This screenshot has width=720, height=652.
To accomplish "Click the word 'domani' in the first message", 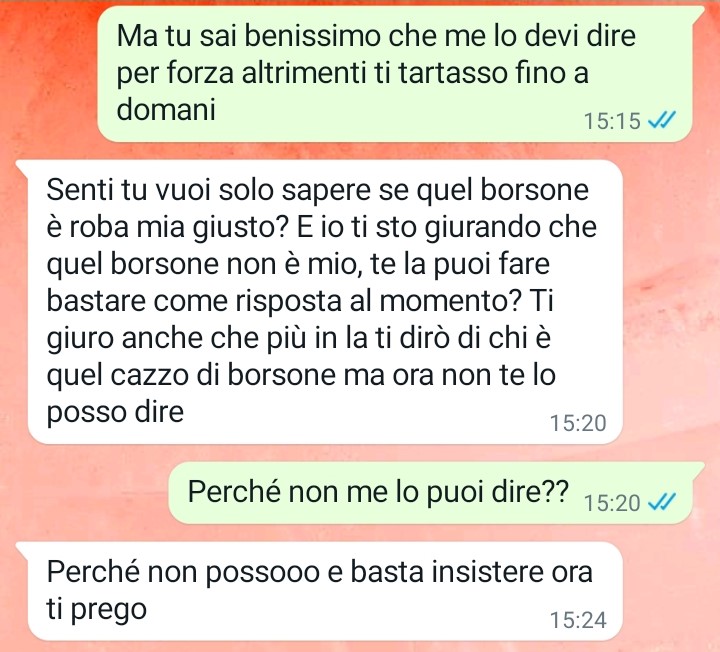I will (x=166, y=109).
